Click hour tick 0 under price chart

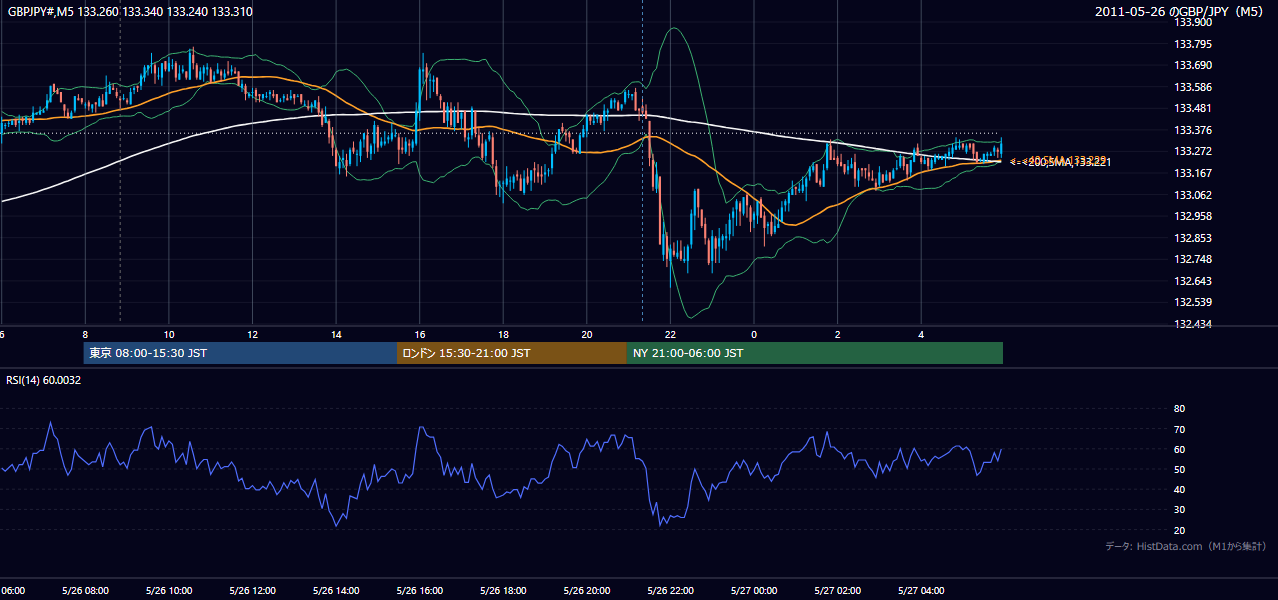point(754,334)
